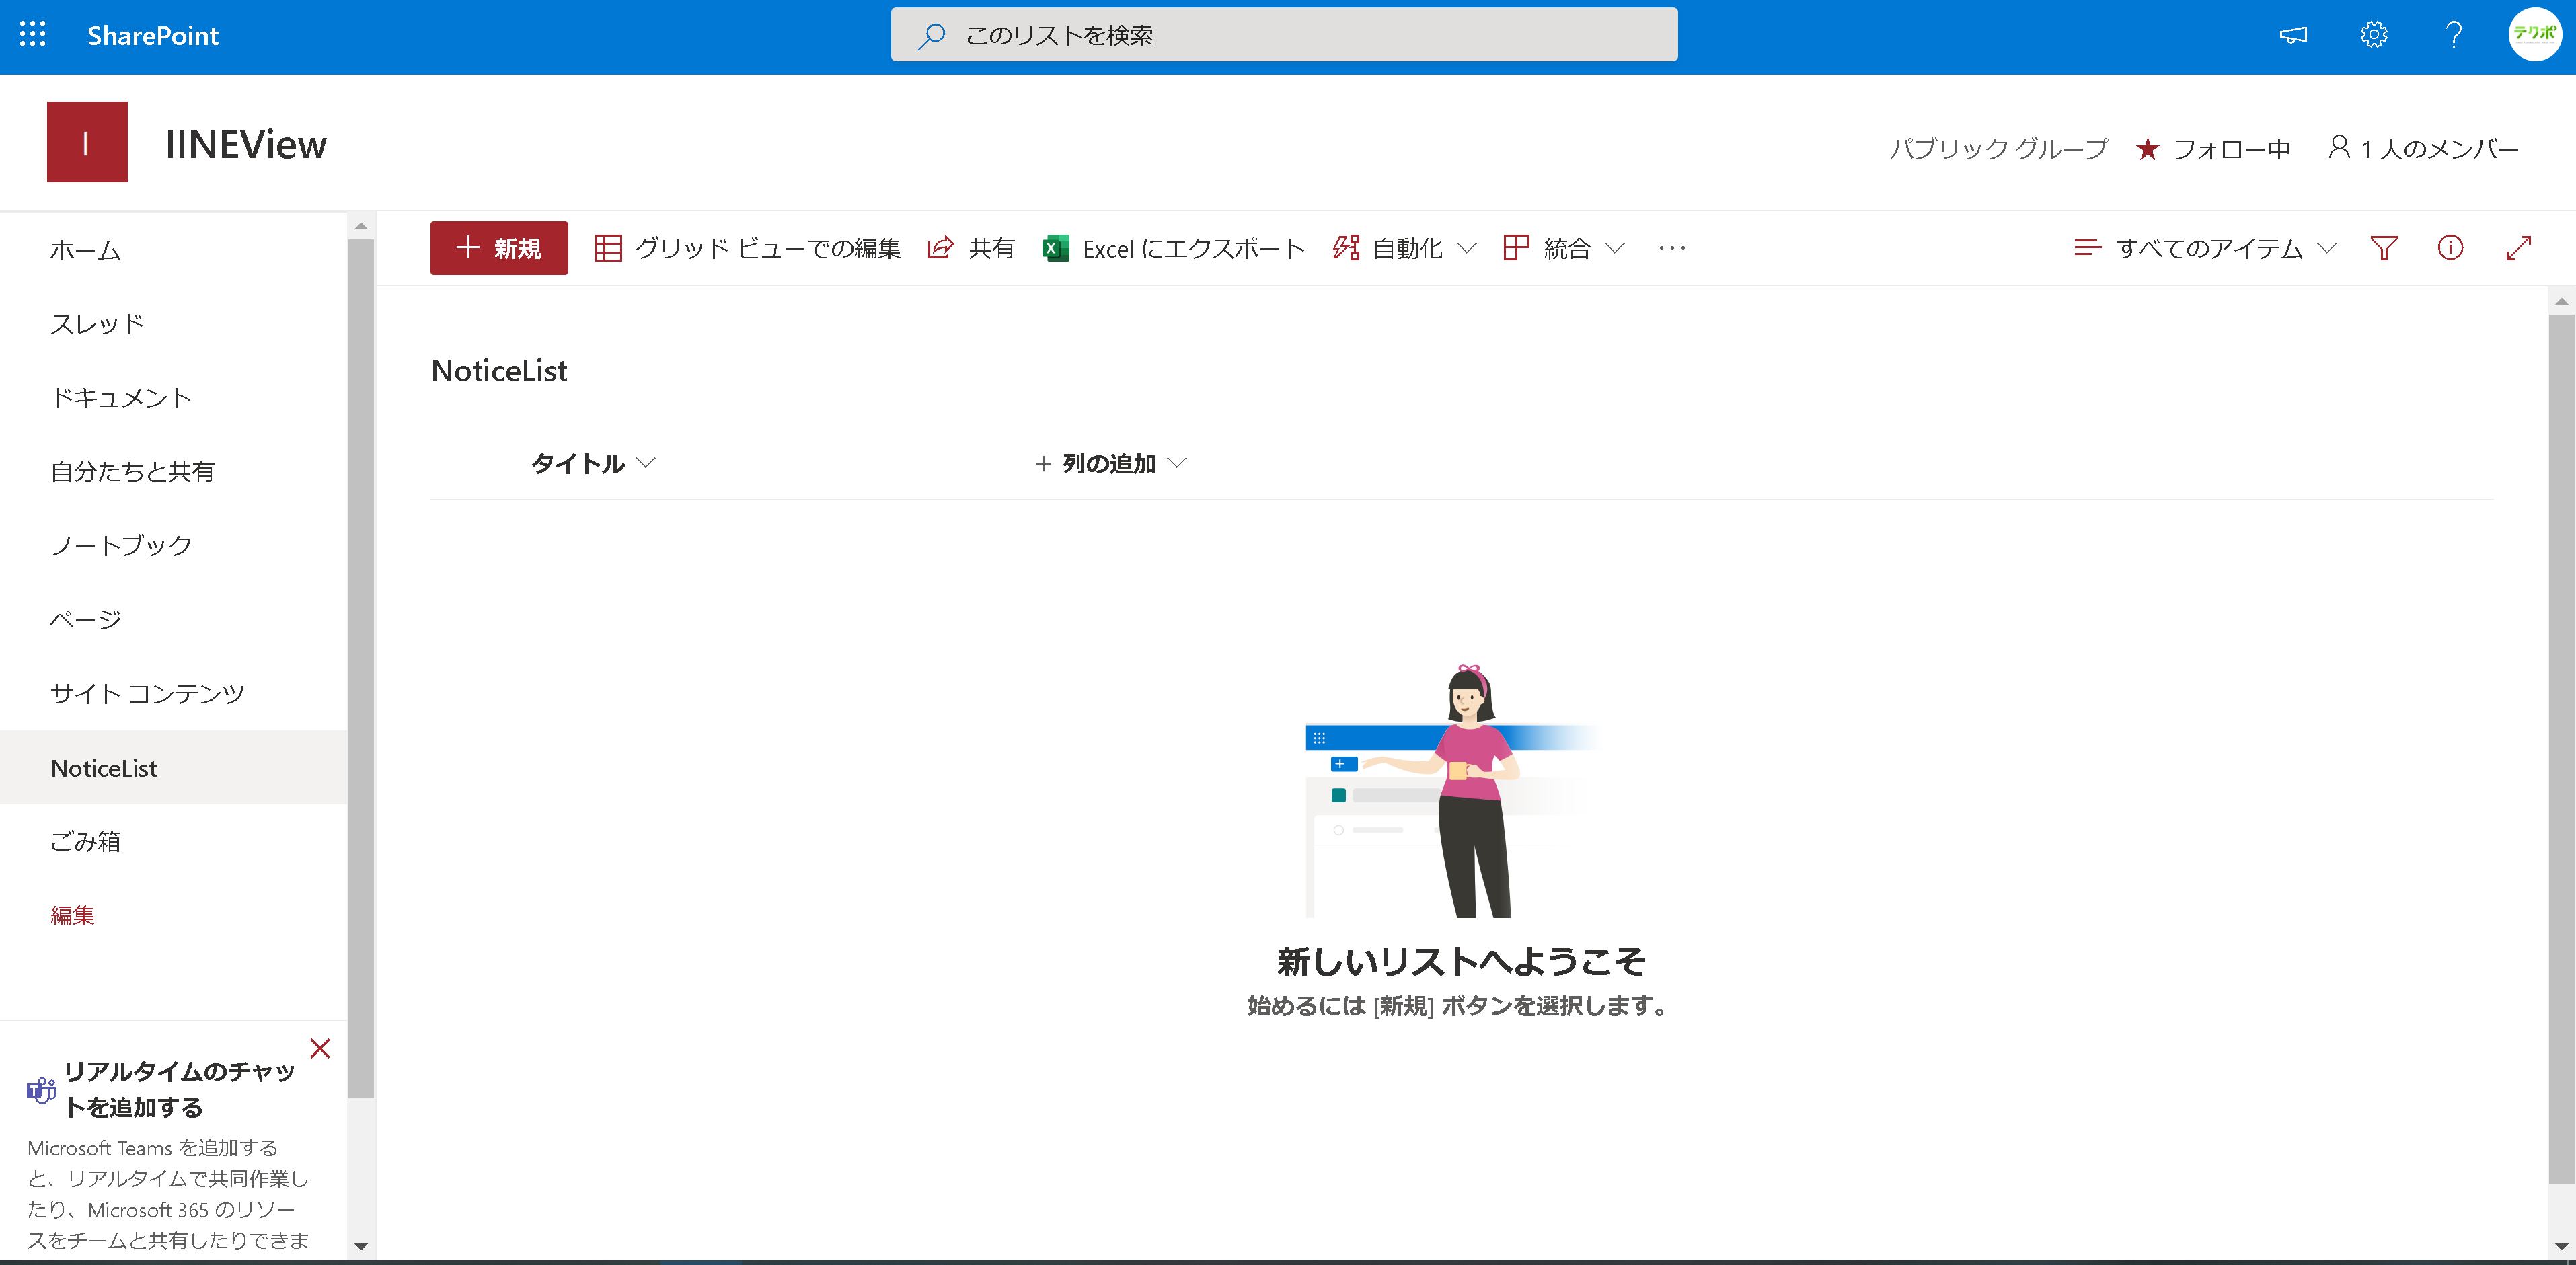Open the 統合 dropdown menu
This screenshot has width=2576, height=1265.
point(1563,248)
